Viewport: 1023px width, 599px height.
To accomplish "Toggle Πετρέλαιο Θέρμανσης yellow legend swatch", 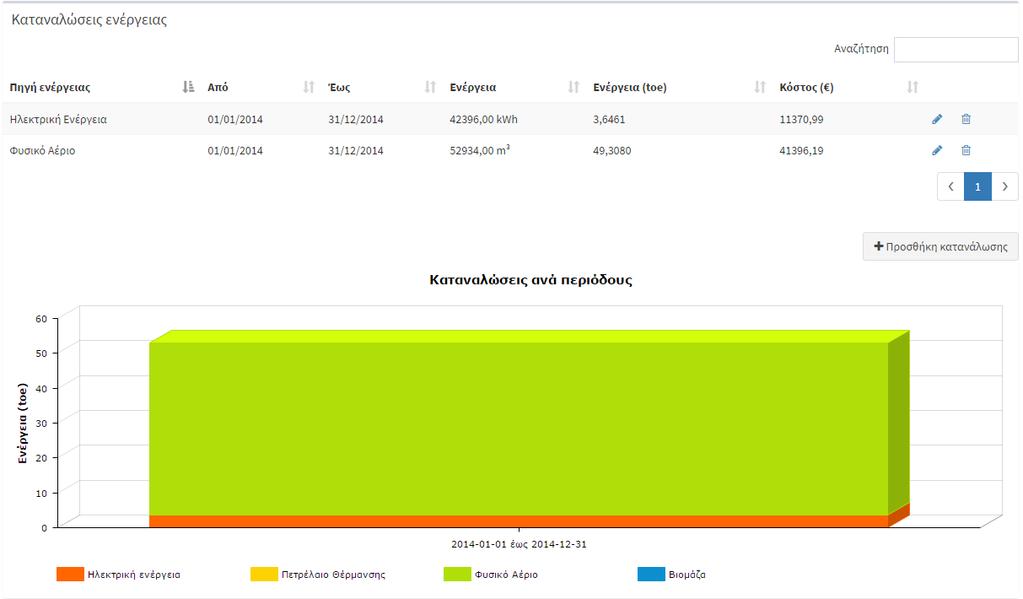I will 264,574.
